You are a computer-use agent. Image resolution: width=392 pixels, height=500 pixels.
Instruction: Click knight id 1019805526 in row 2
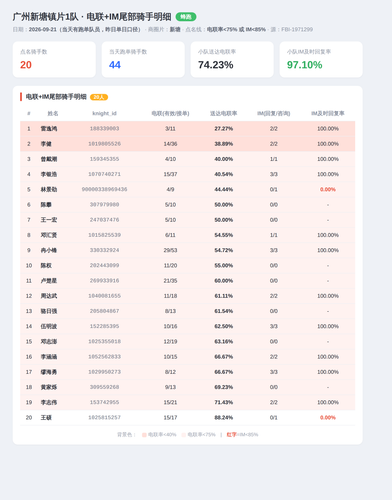click(104, 144)
